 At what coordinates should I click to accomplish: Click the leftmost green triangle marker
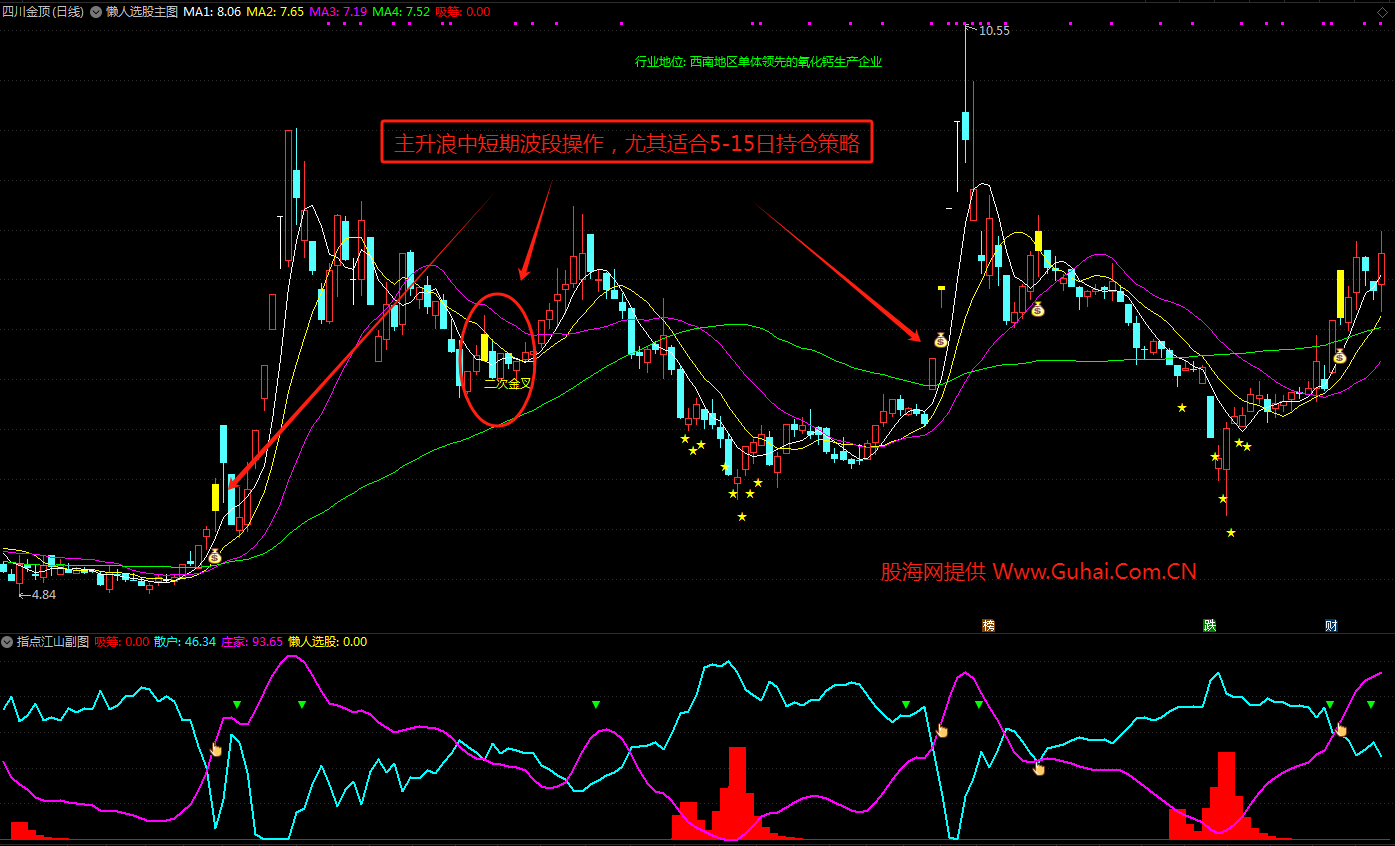tap(237, 705)
